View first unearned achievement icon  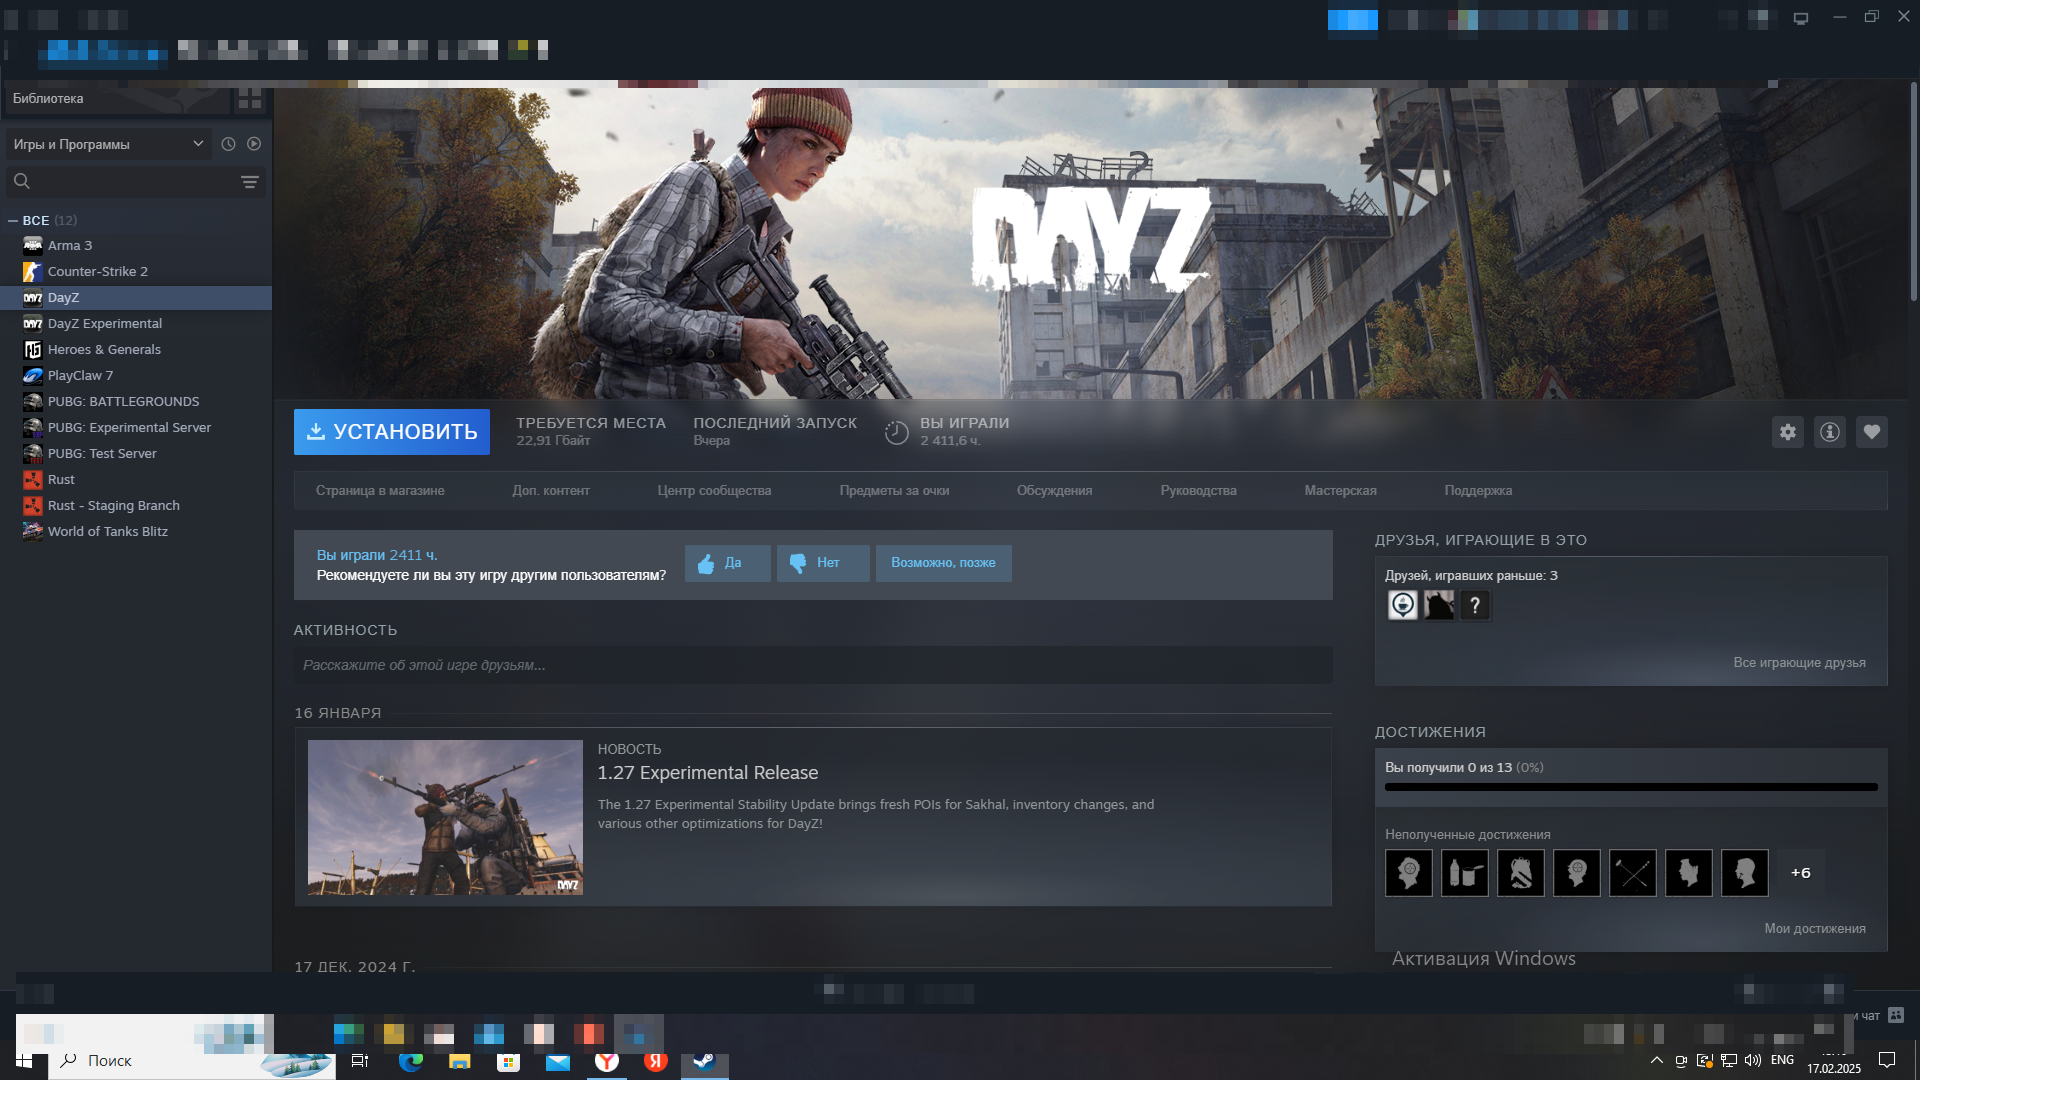(1409, 873)
